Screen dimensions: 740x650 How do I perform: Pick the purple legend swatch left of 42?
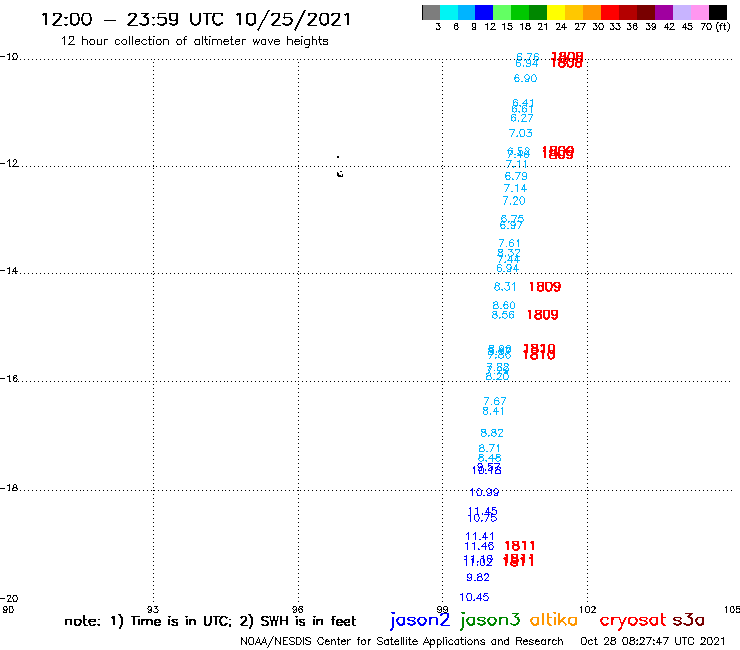click(664, 12)
